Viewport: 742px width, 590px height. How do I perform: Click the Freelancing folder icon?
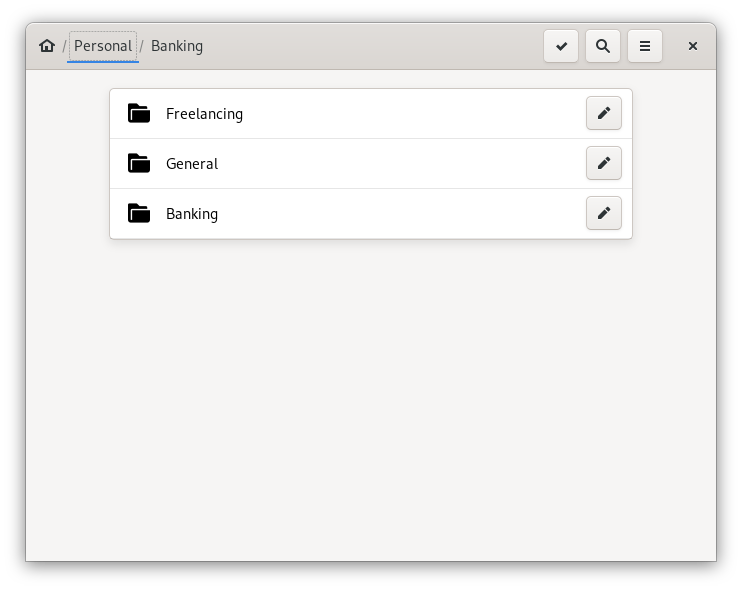(139, 114)
